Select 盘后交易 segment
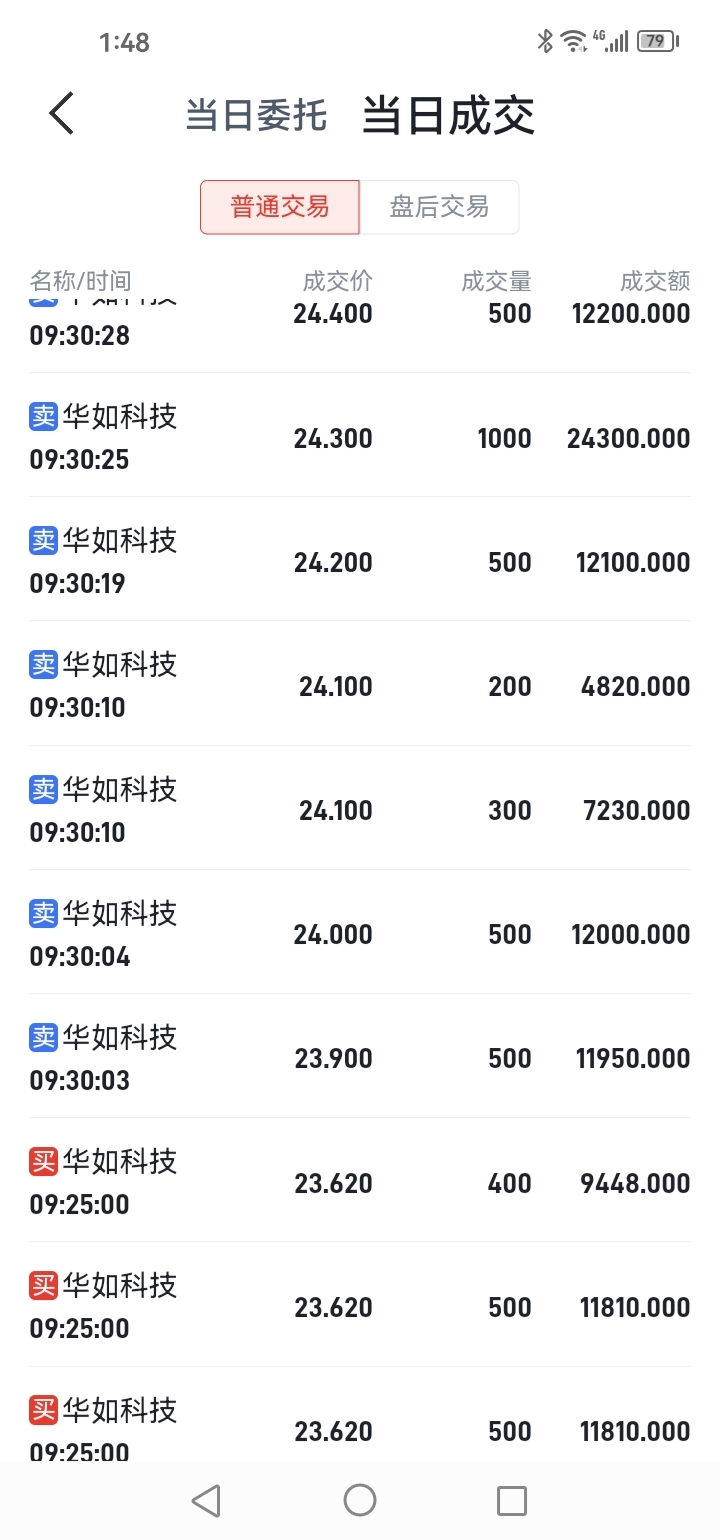 point(439,207)
